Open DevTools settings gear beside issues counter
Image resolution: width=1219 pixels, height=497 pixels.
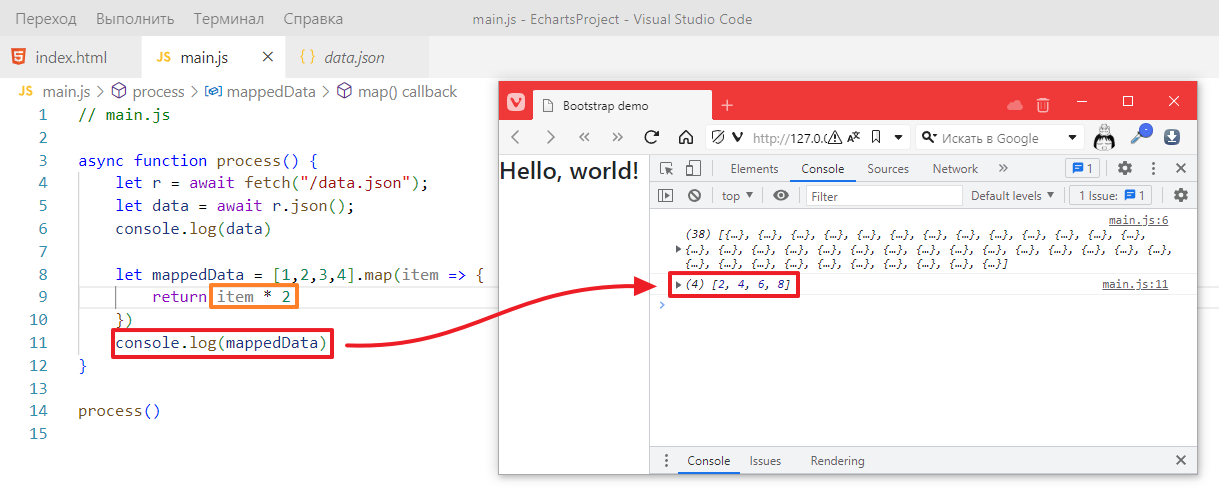click(1181, 196)
